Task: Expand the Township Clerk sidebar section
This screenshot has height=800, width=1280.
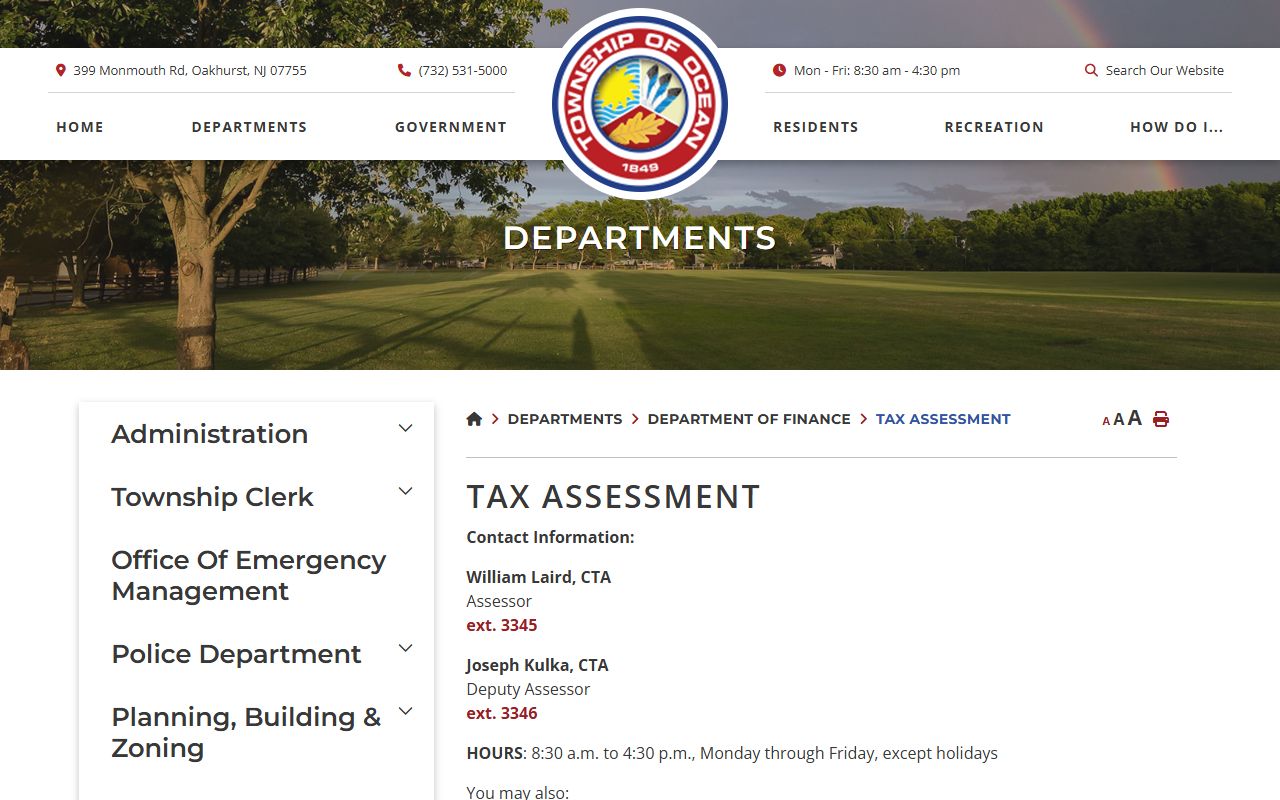Action: click(x=405, y=491)
